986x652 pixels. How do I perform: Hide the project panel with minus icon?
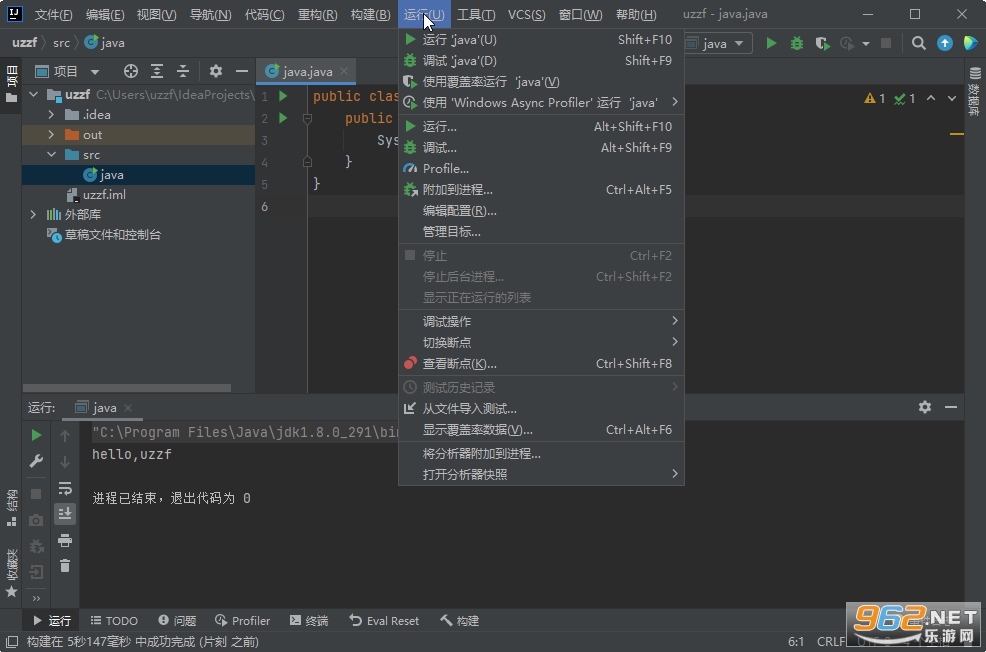(241, 71)
